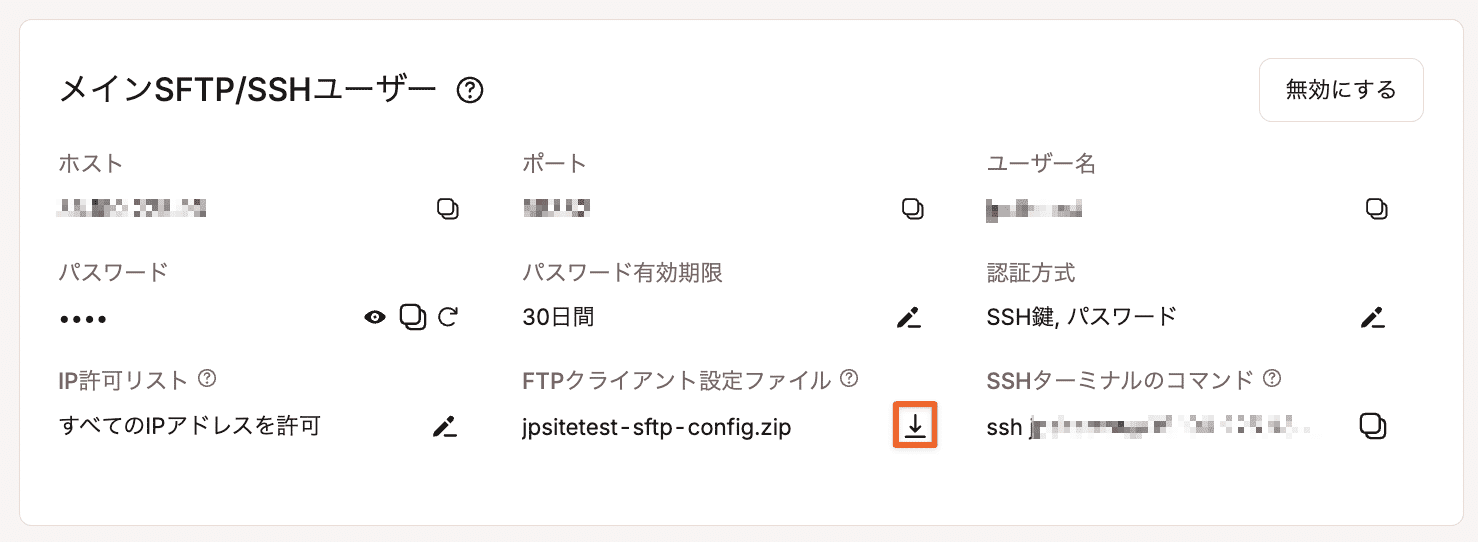Edit the authentication method setting

coord(1372,318)
